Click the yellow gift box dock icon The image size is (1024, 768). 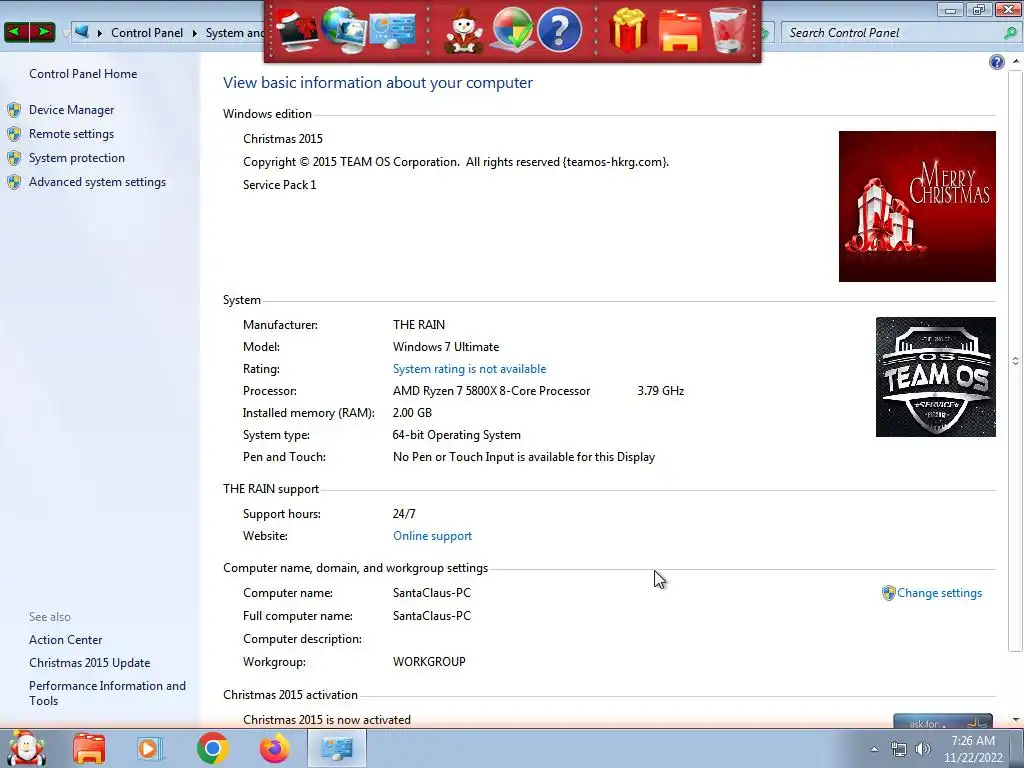tap(628, 30)
